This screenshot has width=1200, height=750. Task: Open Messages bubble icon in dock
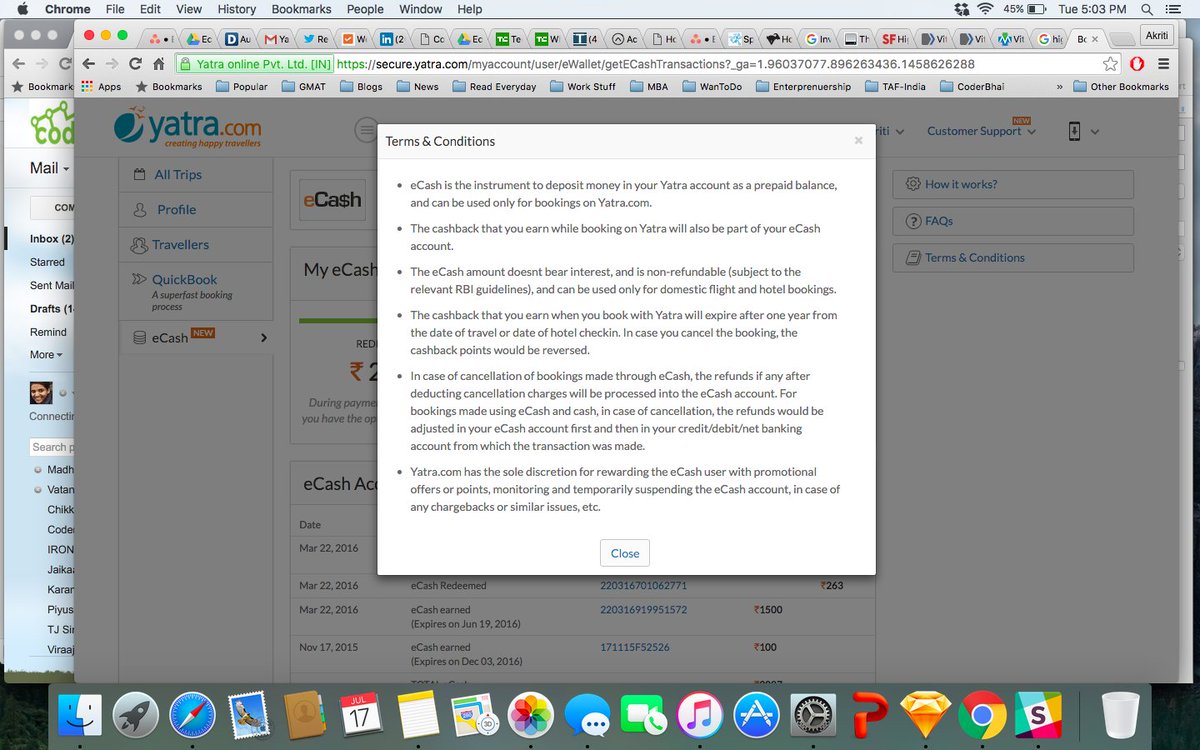click(587, 714)
